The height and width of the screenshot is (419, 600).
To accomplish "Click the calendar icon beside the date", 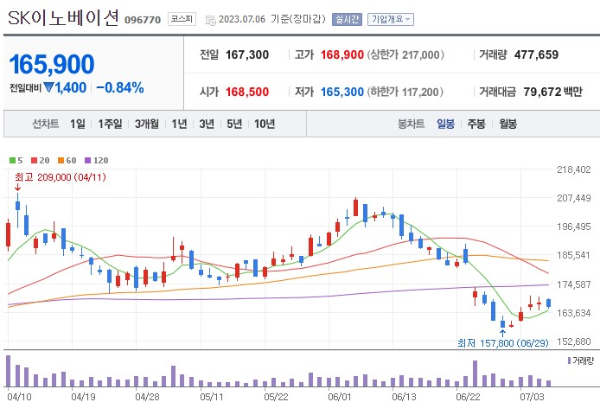I will (x=210, y=20).
